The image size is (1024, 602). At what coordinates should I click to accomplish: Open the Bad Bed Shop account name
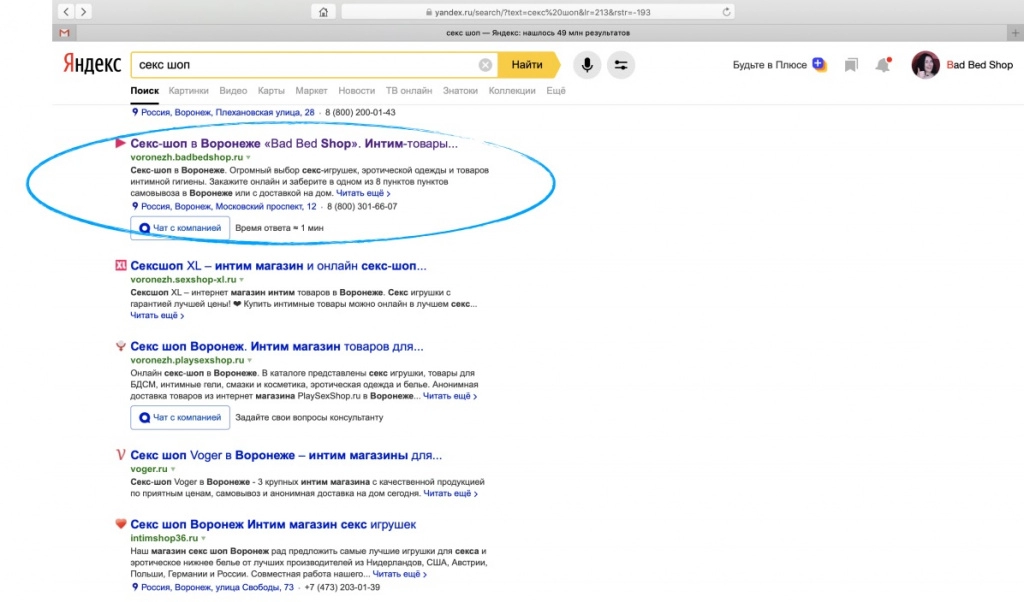click(980, 65)
